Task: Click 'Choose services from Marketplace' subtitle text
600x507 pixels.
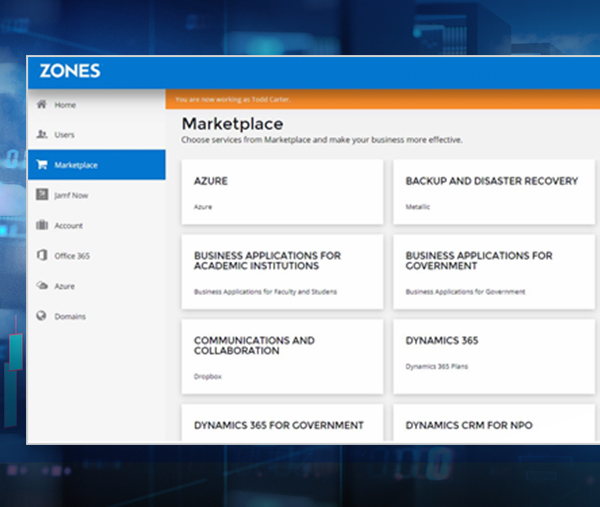Action: pyautogui.click(x=322, y=140)
